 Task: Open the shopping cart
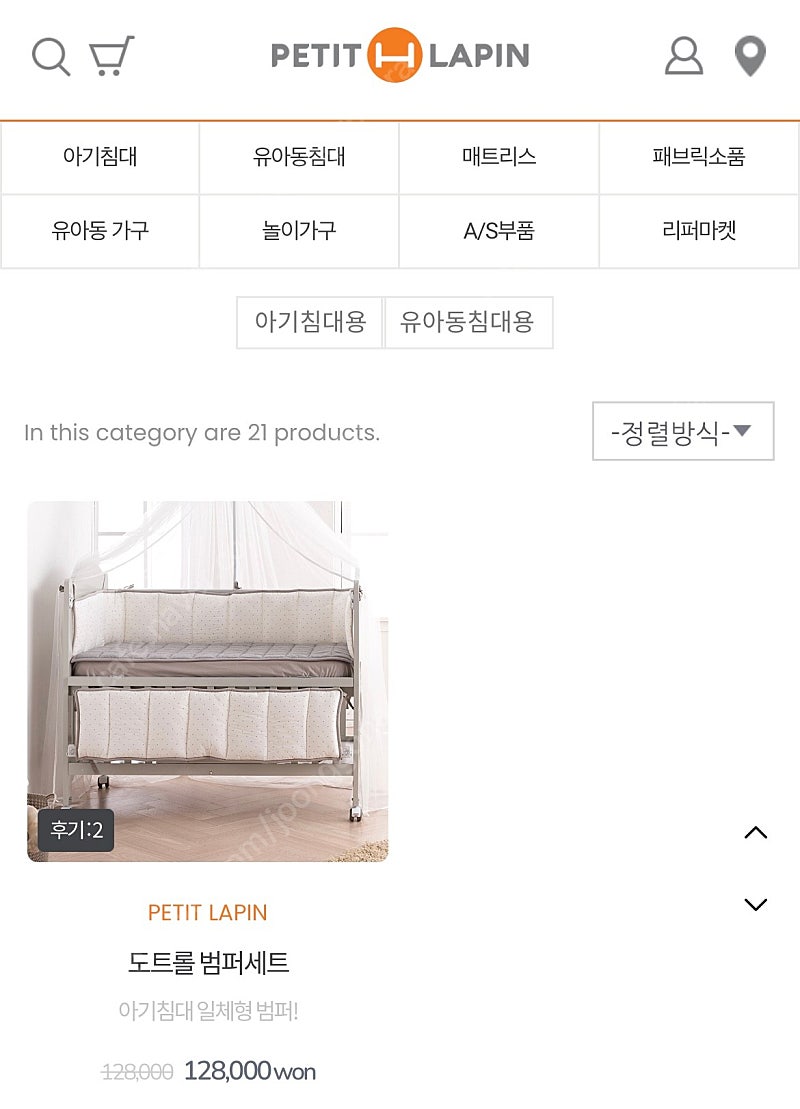pyautogui.click(x=111, y=56)
